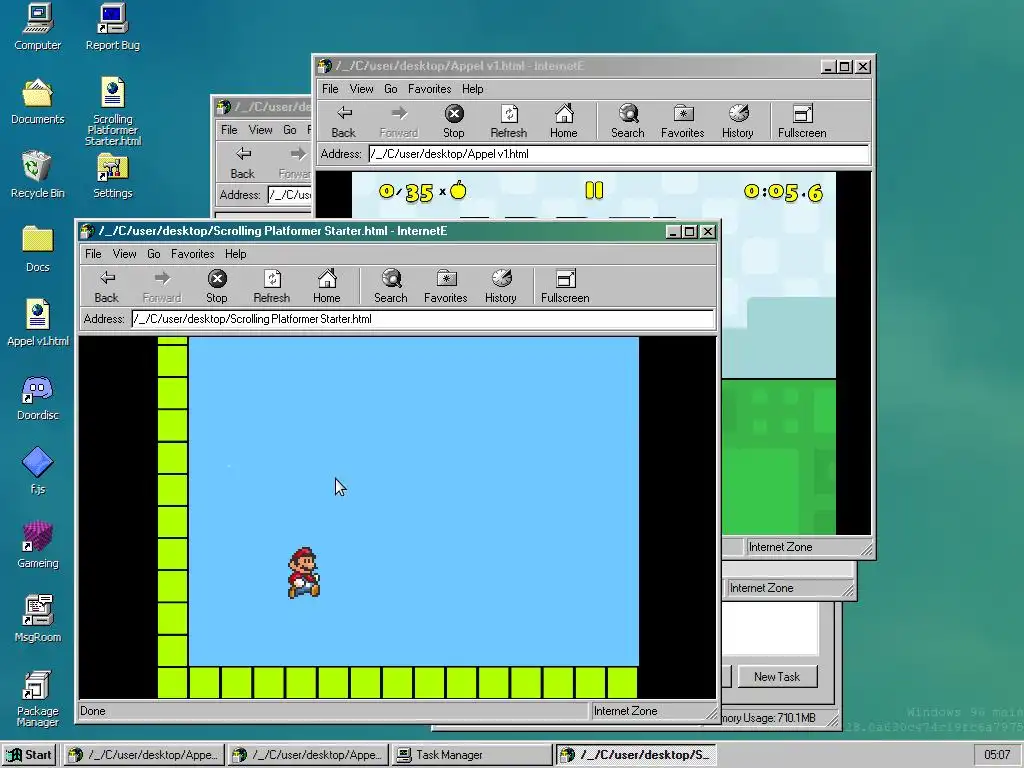The image size is (1024, 768).
Task: Click the Done status bar text
Action: (x=93, y=711)
